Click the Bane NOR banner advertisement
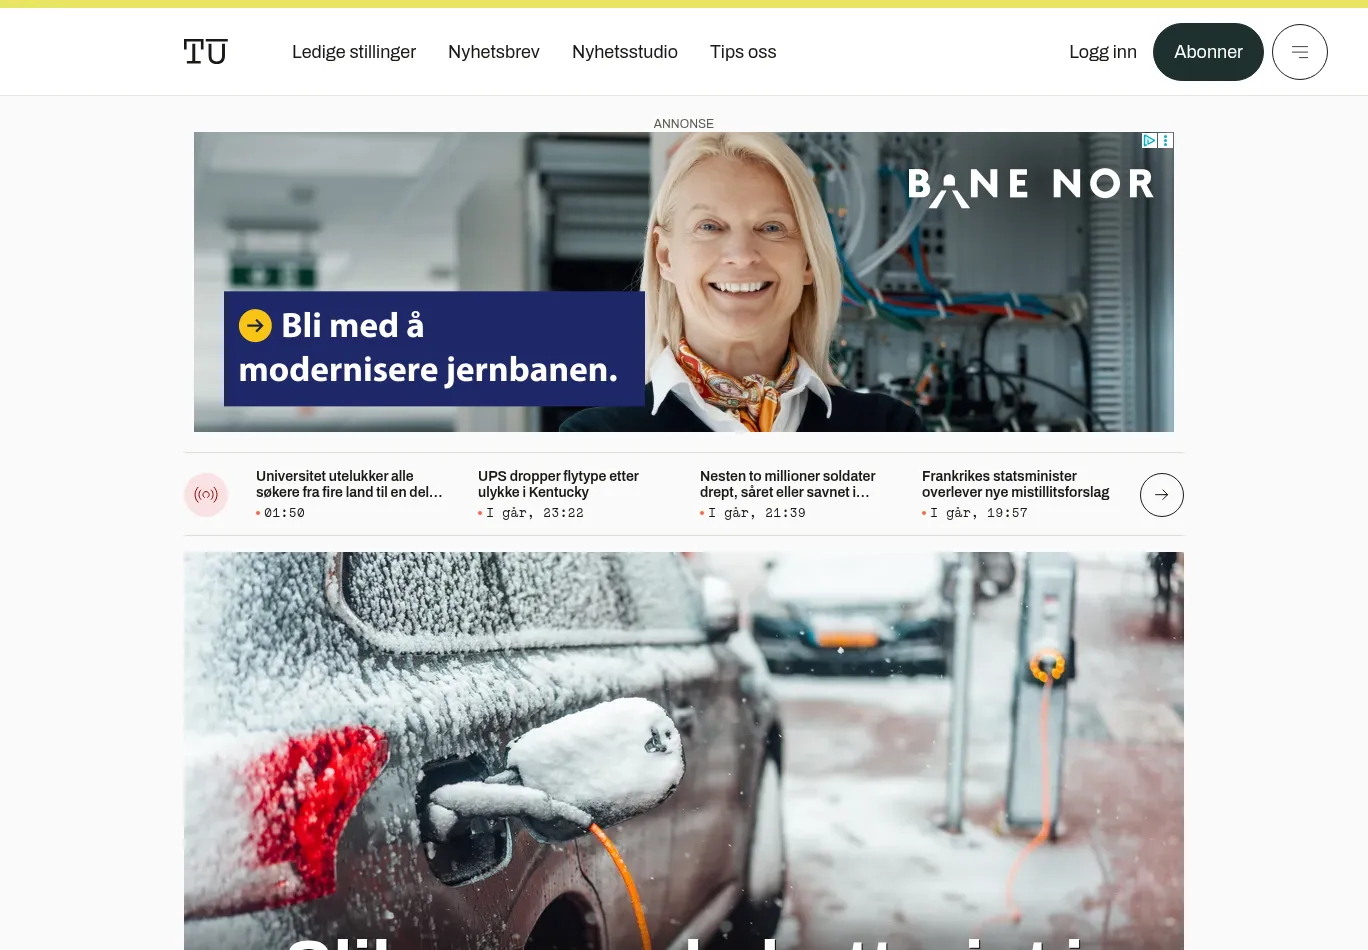This screenshot has height=950, width=1368. pyautogui.click(x=684, y=282)
